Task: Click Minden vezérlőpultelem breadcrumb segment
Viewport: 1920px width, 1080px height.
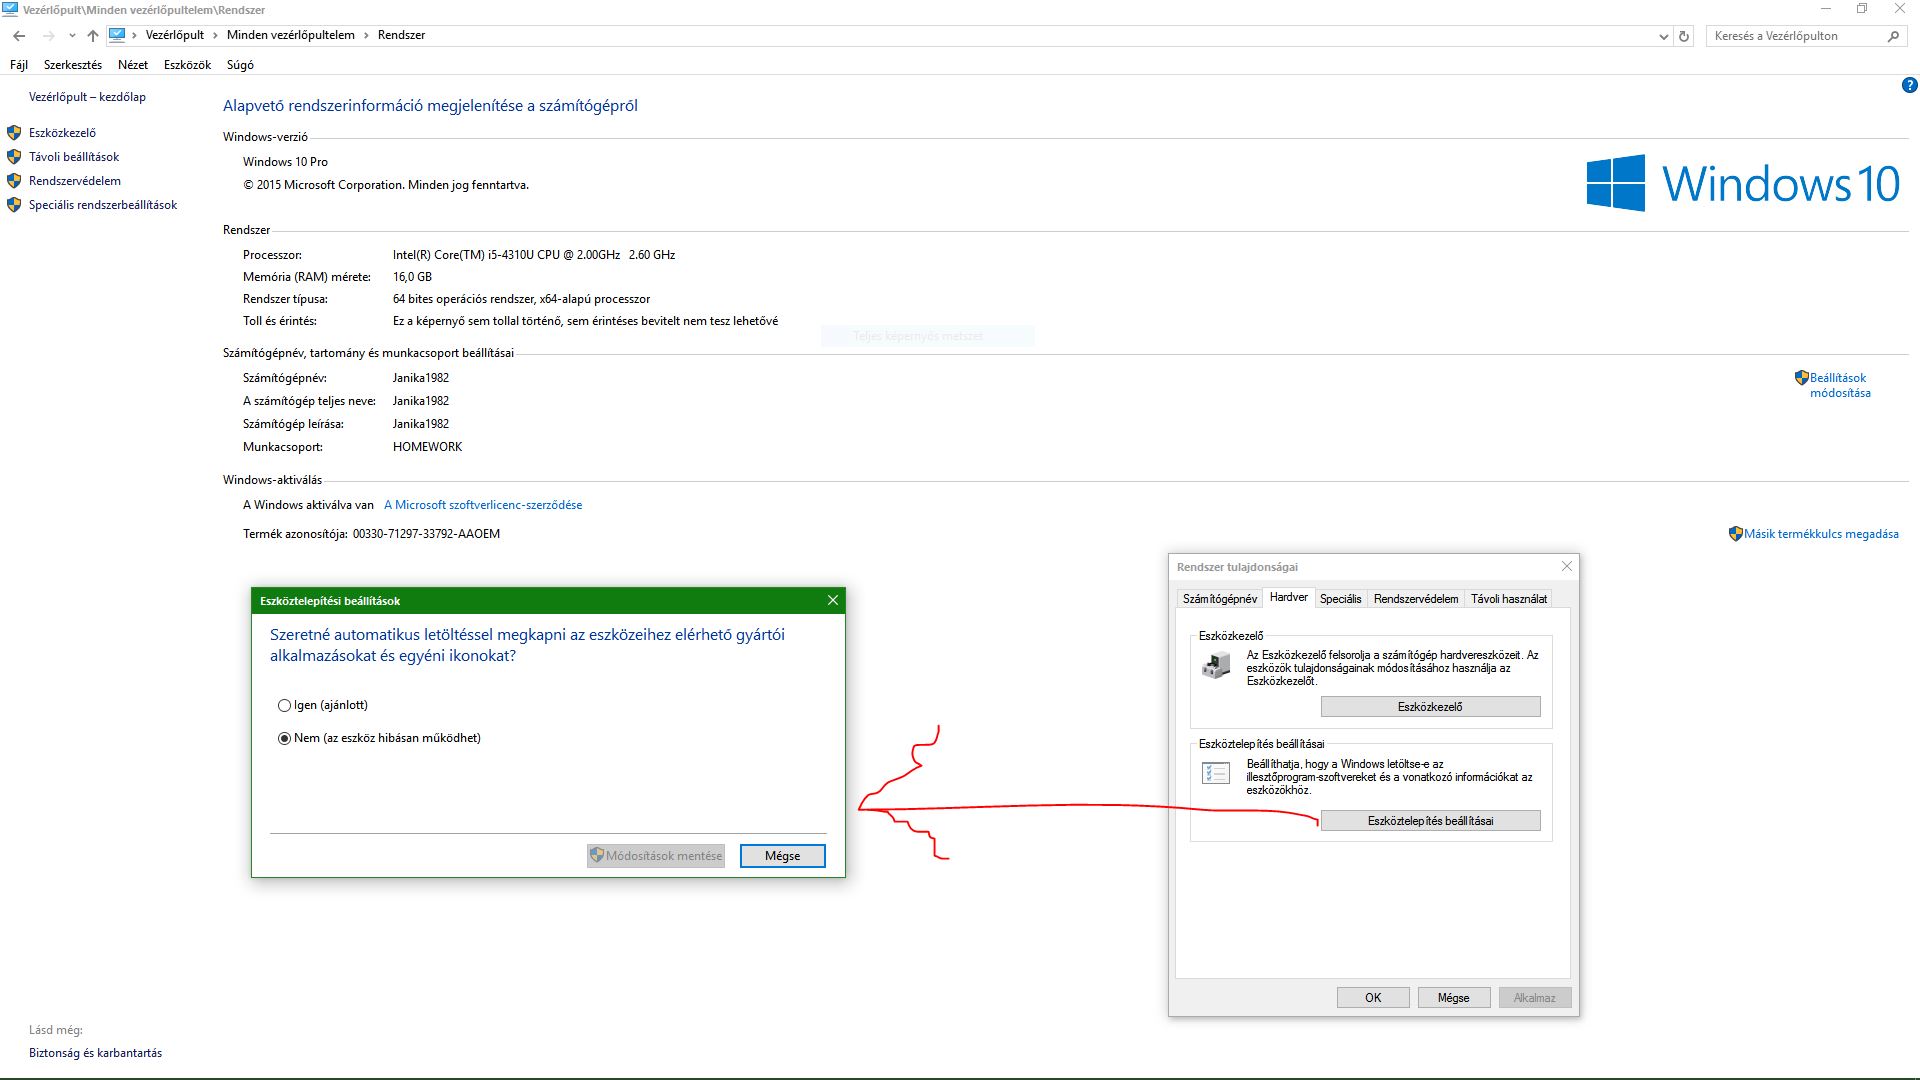Action: pos(291,35)
